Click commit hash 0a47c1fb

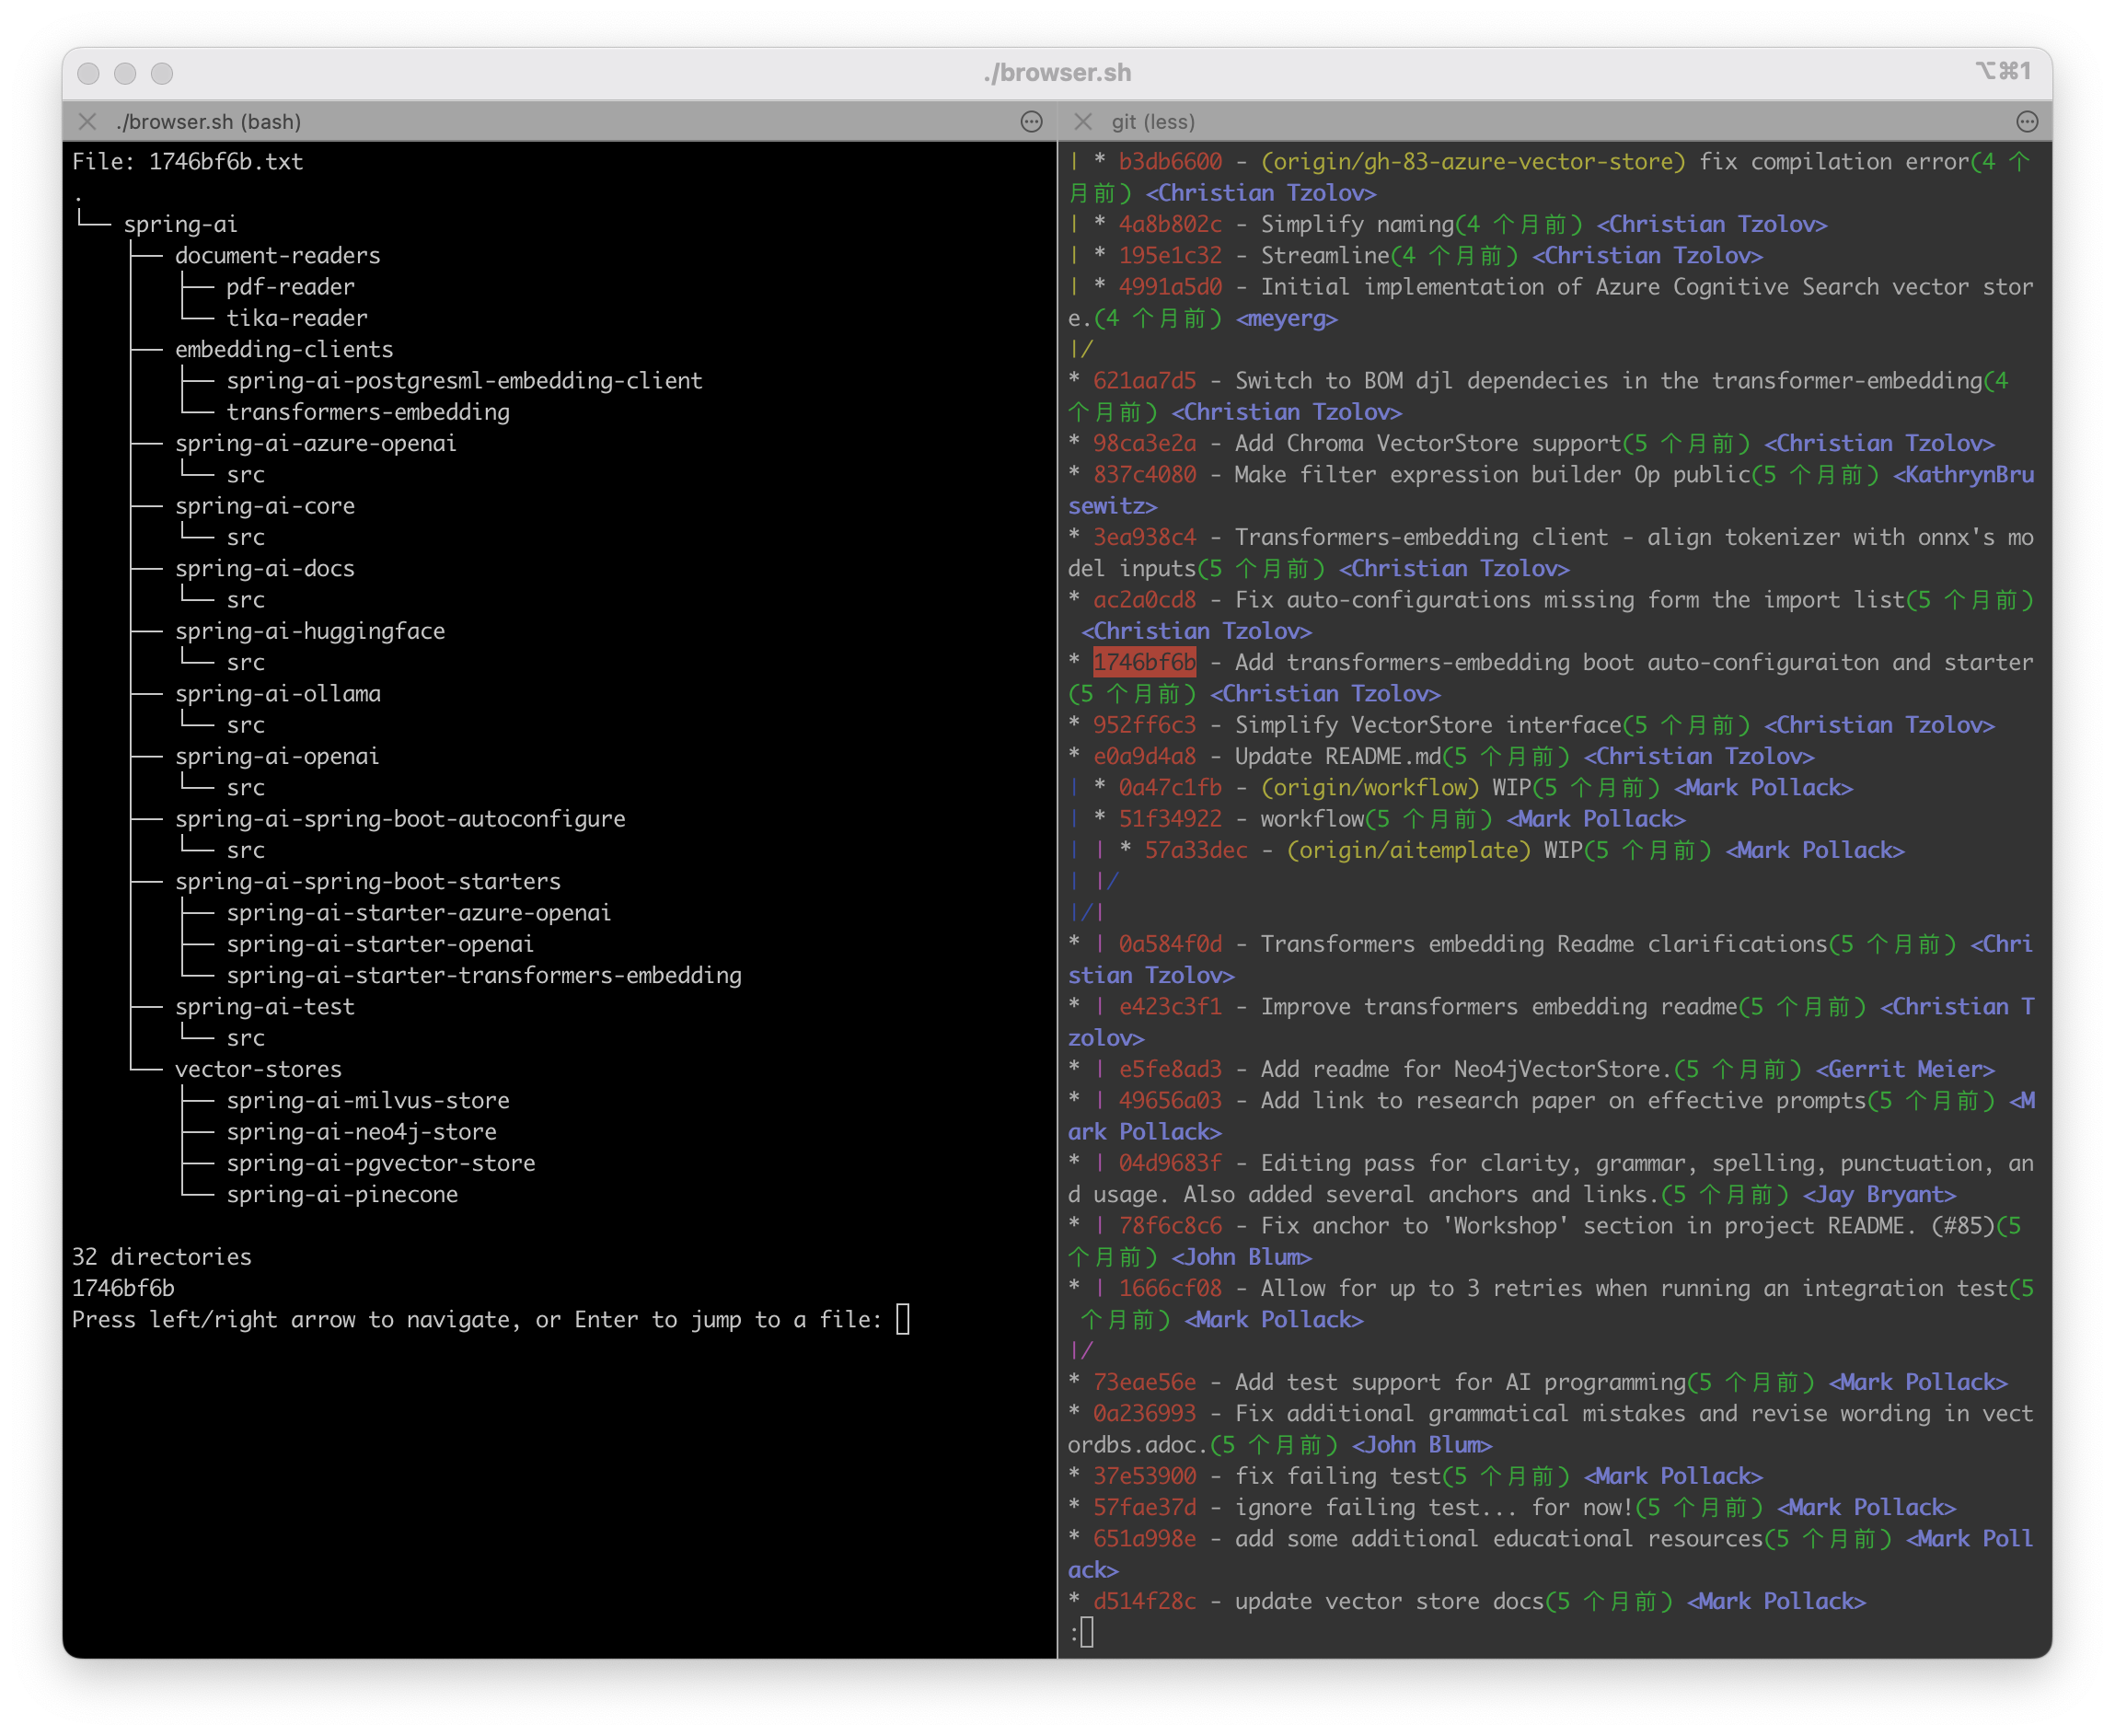(x=1170, y=787)
